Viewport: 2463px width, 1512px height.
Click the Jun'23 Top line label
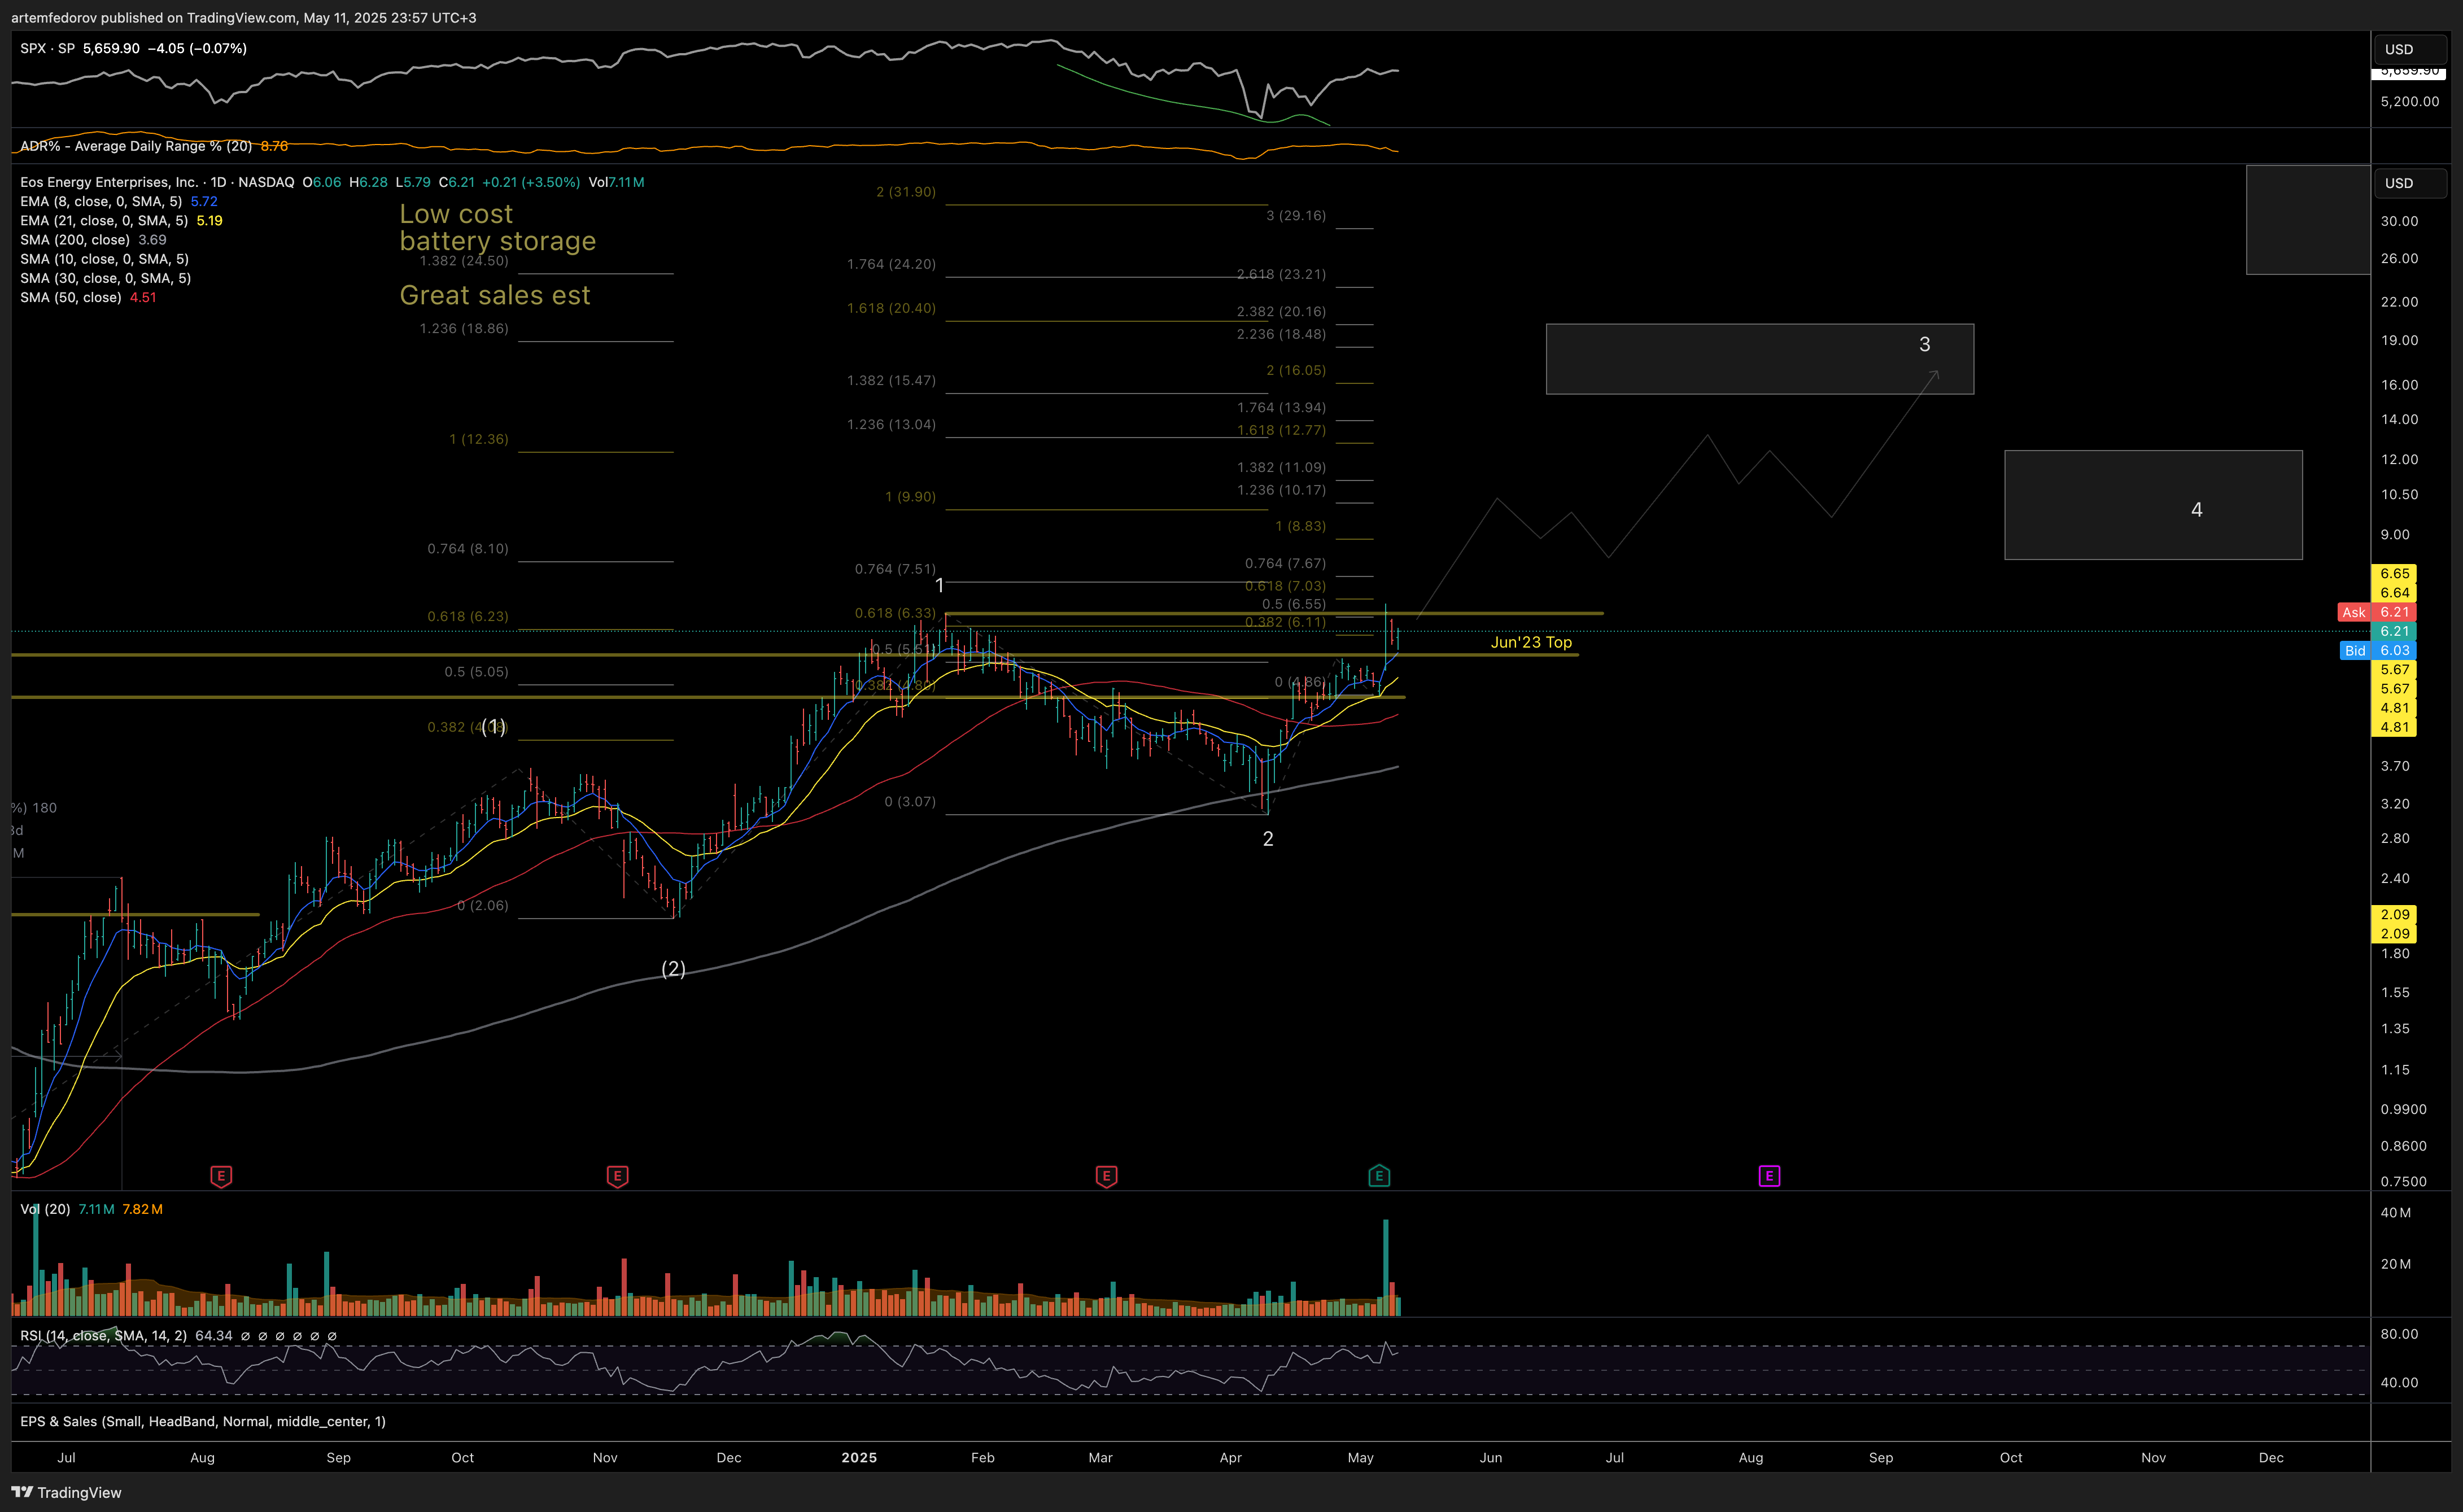(1531, 642)
